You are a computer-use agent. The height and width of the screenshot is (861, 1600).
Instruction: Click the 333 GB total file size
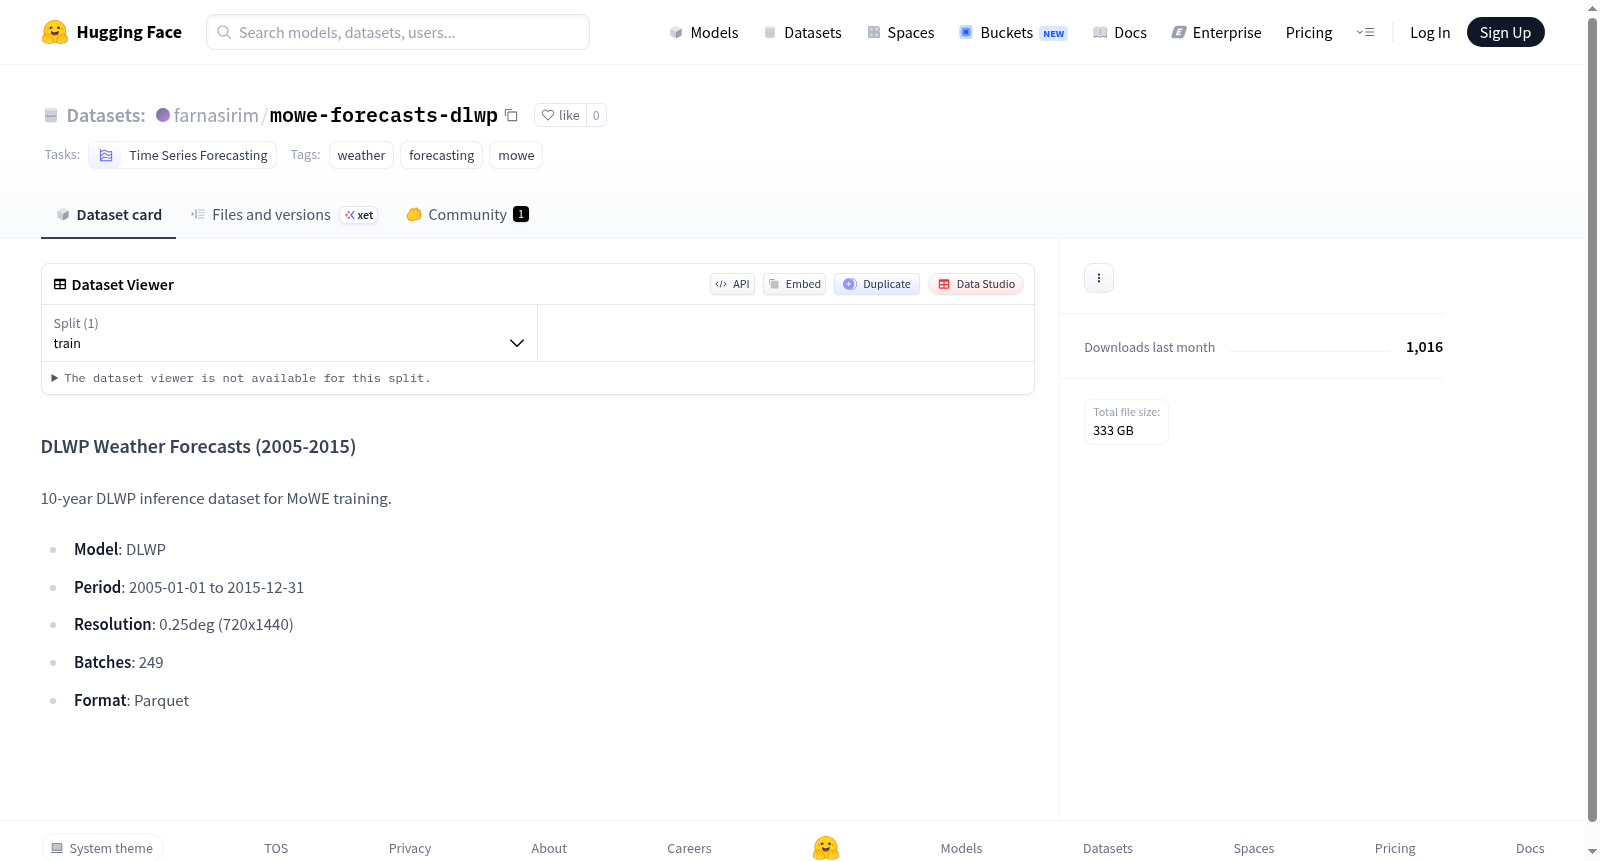tap(1113, 431)
